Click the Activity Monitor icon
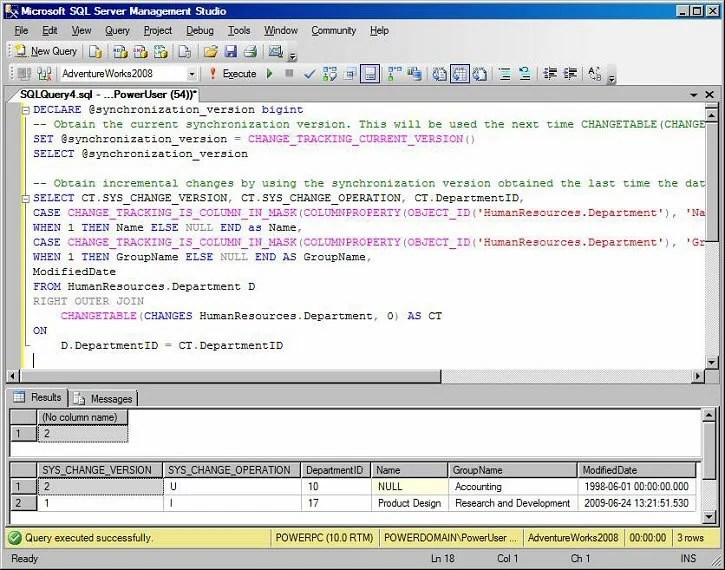The width and height of the screenshot is (725, 570). 276,51
